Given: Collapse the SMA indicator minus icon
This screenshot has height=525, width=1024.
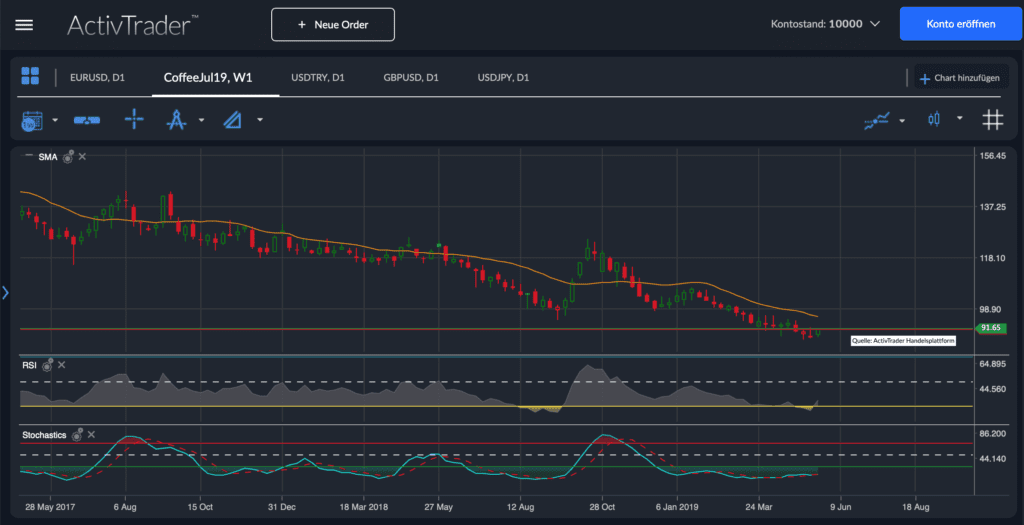Looking at the screenshot, I should click(x=28, y=155).
